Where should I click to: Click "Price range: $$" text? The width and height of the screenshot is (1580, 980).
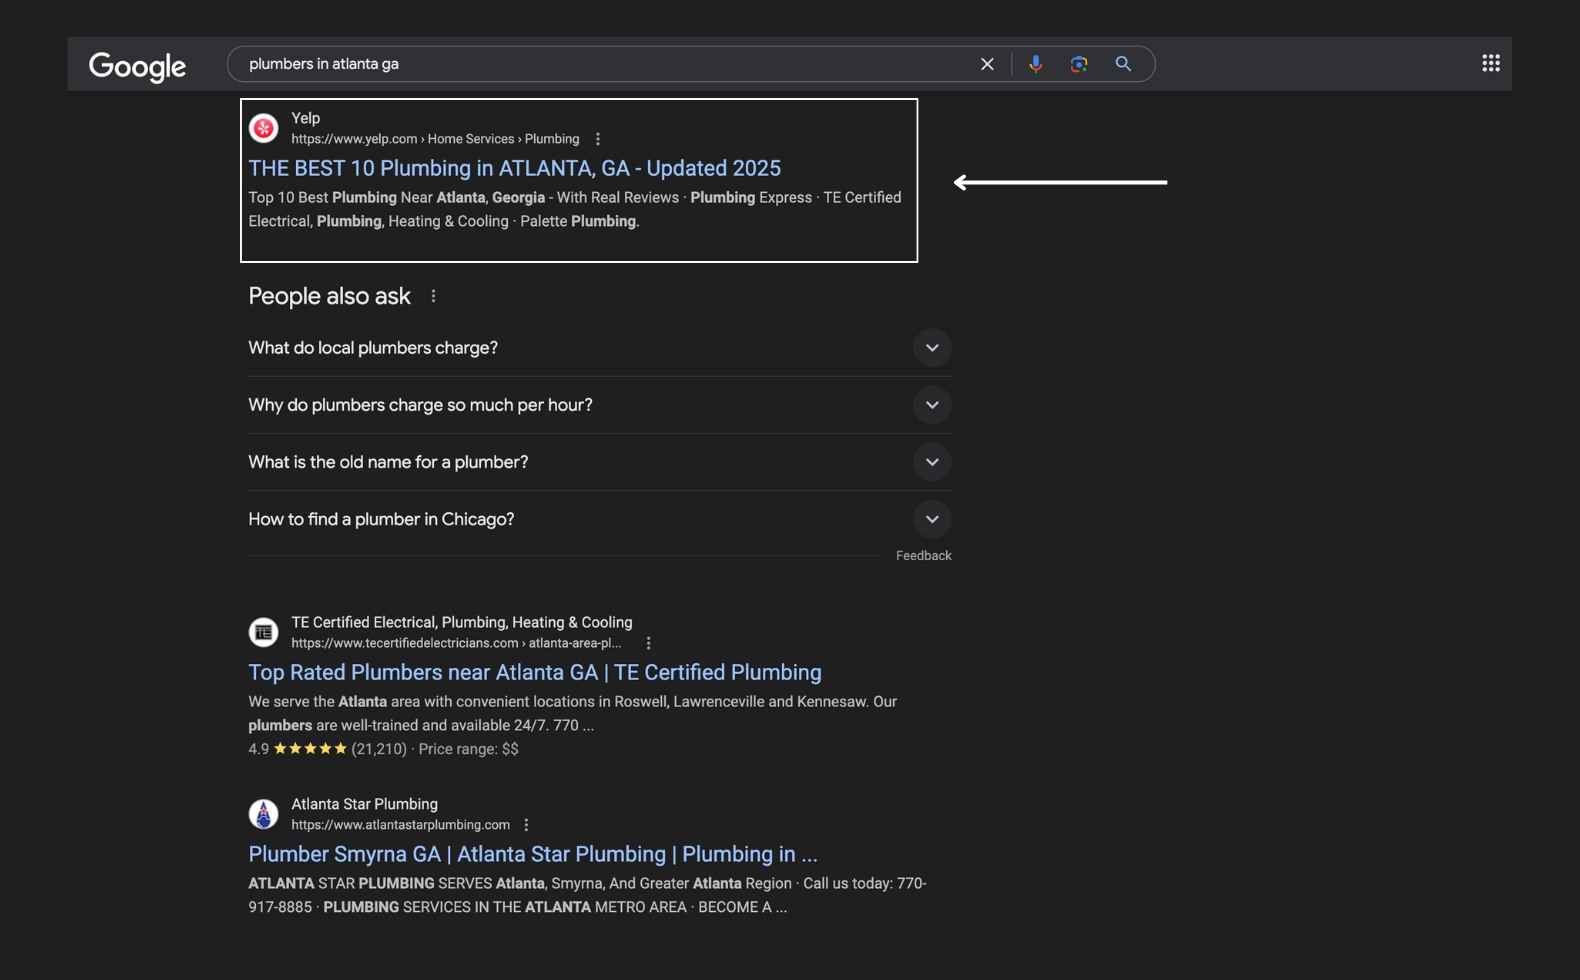coord(468,749)
